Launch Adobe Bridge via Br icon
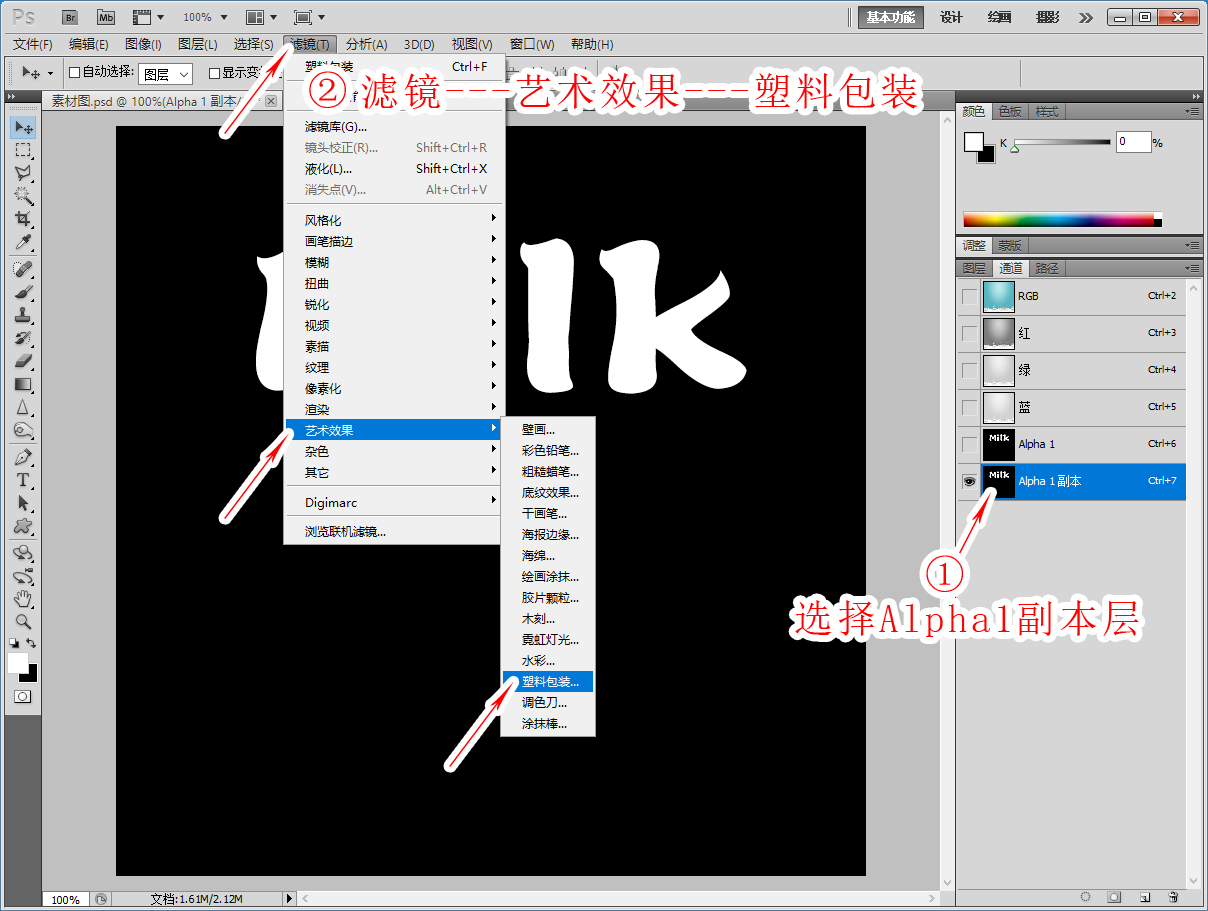 point(69,17)
